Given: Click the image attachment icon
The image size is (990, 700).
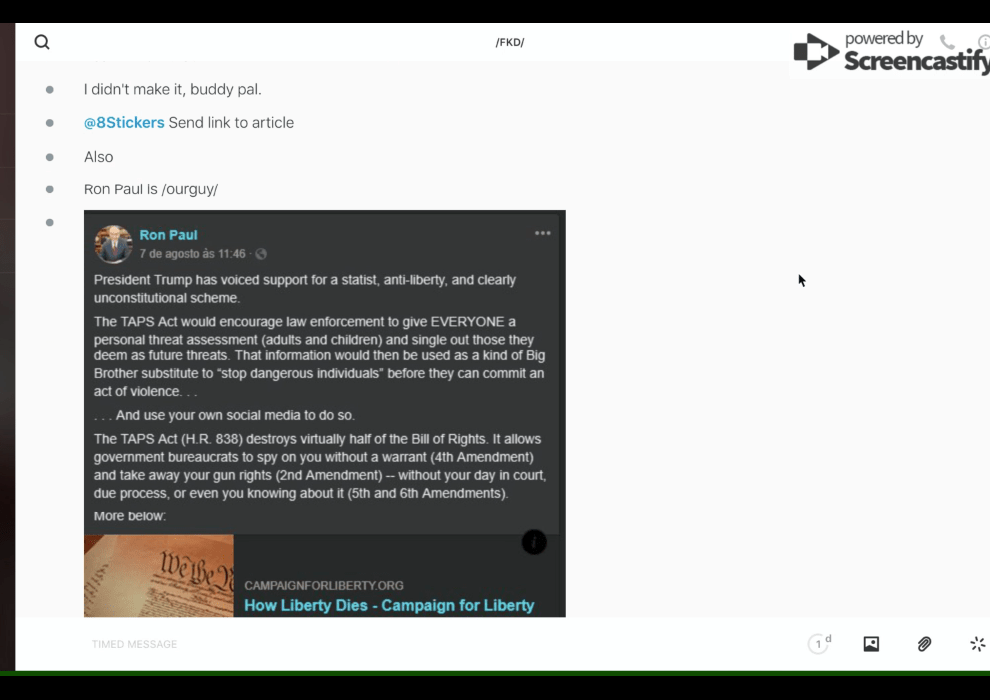Looking at the screenshot, I should pos(871,644).
